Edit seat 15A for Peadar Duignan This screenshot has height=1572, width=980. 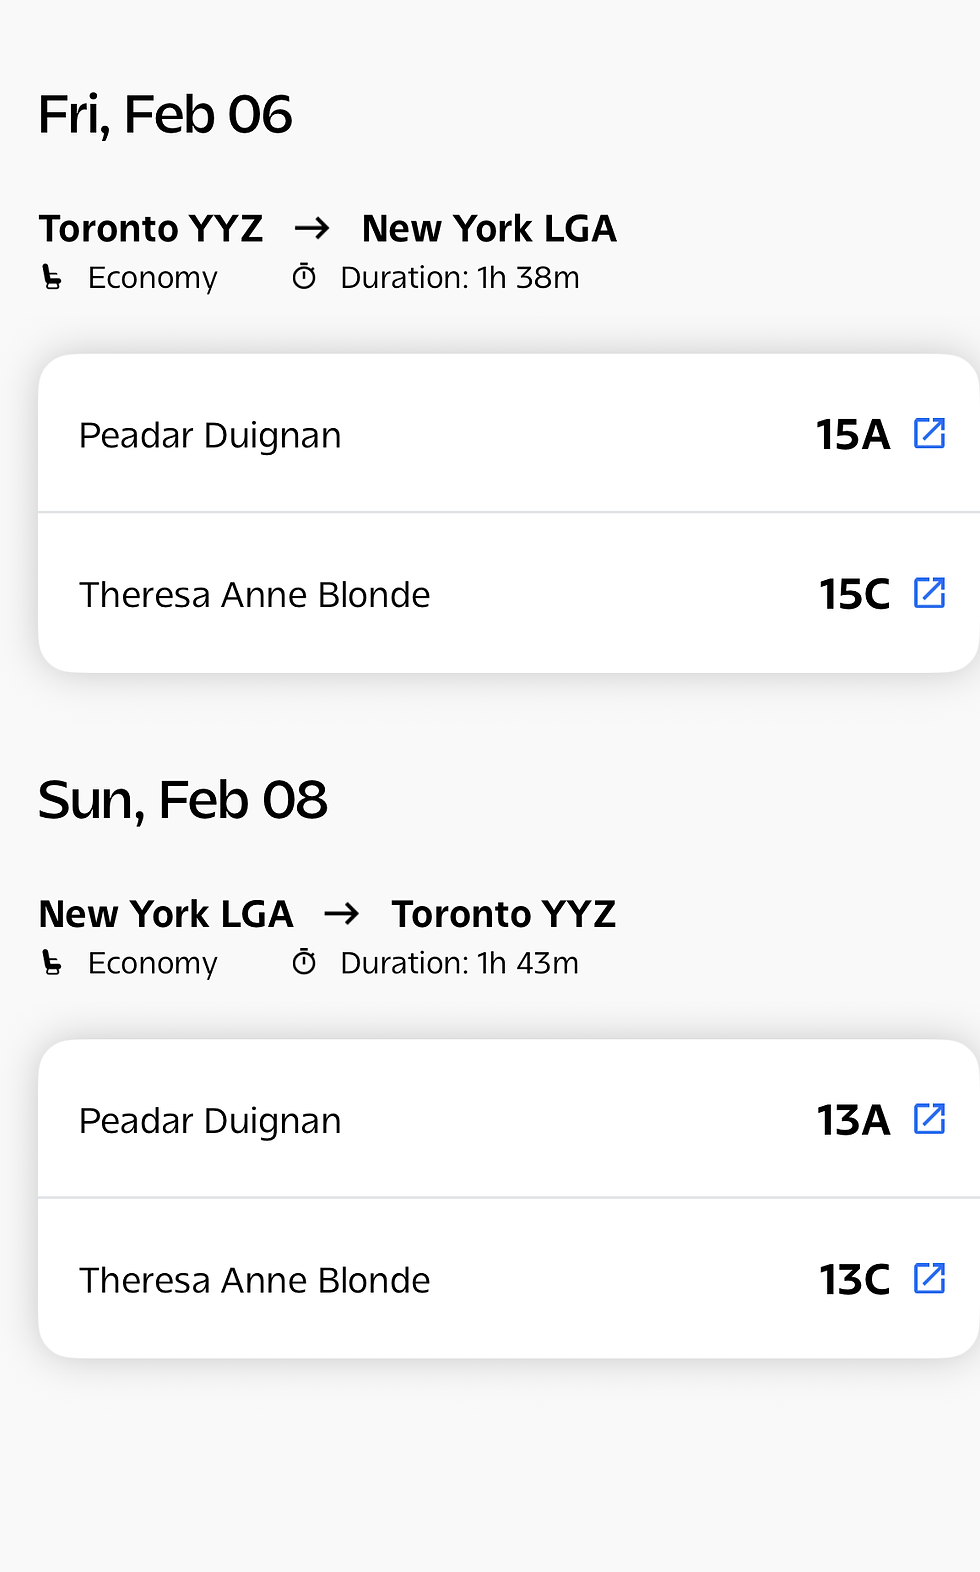click(929, 434)
